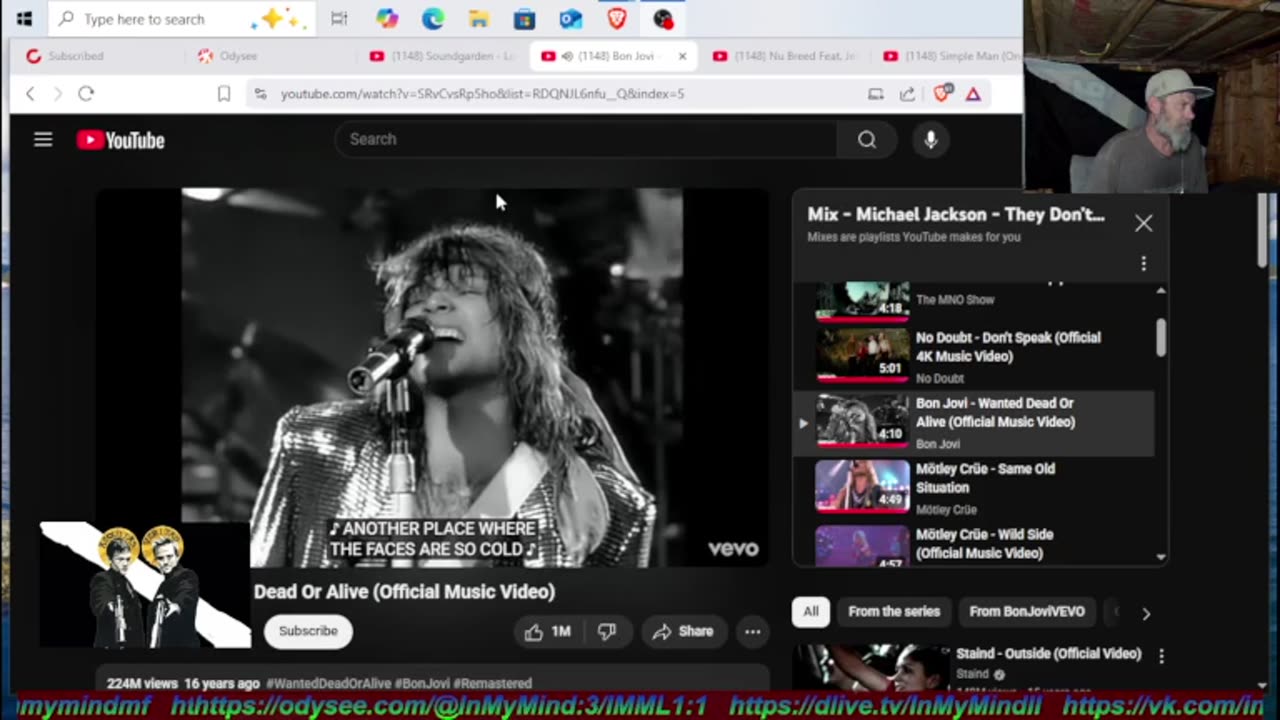Image resolution: width=1280 pixels, height=720 pixels.
Task: Launch Microsoft Edge from the taskbar
Action: coord(432,18)
